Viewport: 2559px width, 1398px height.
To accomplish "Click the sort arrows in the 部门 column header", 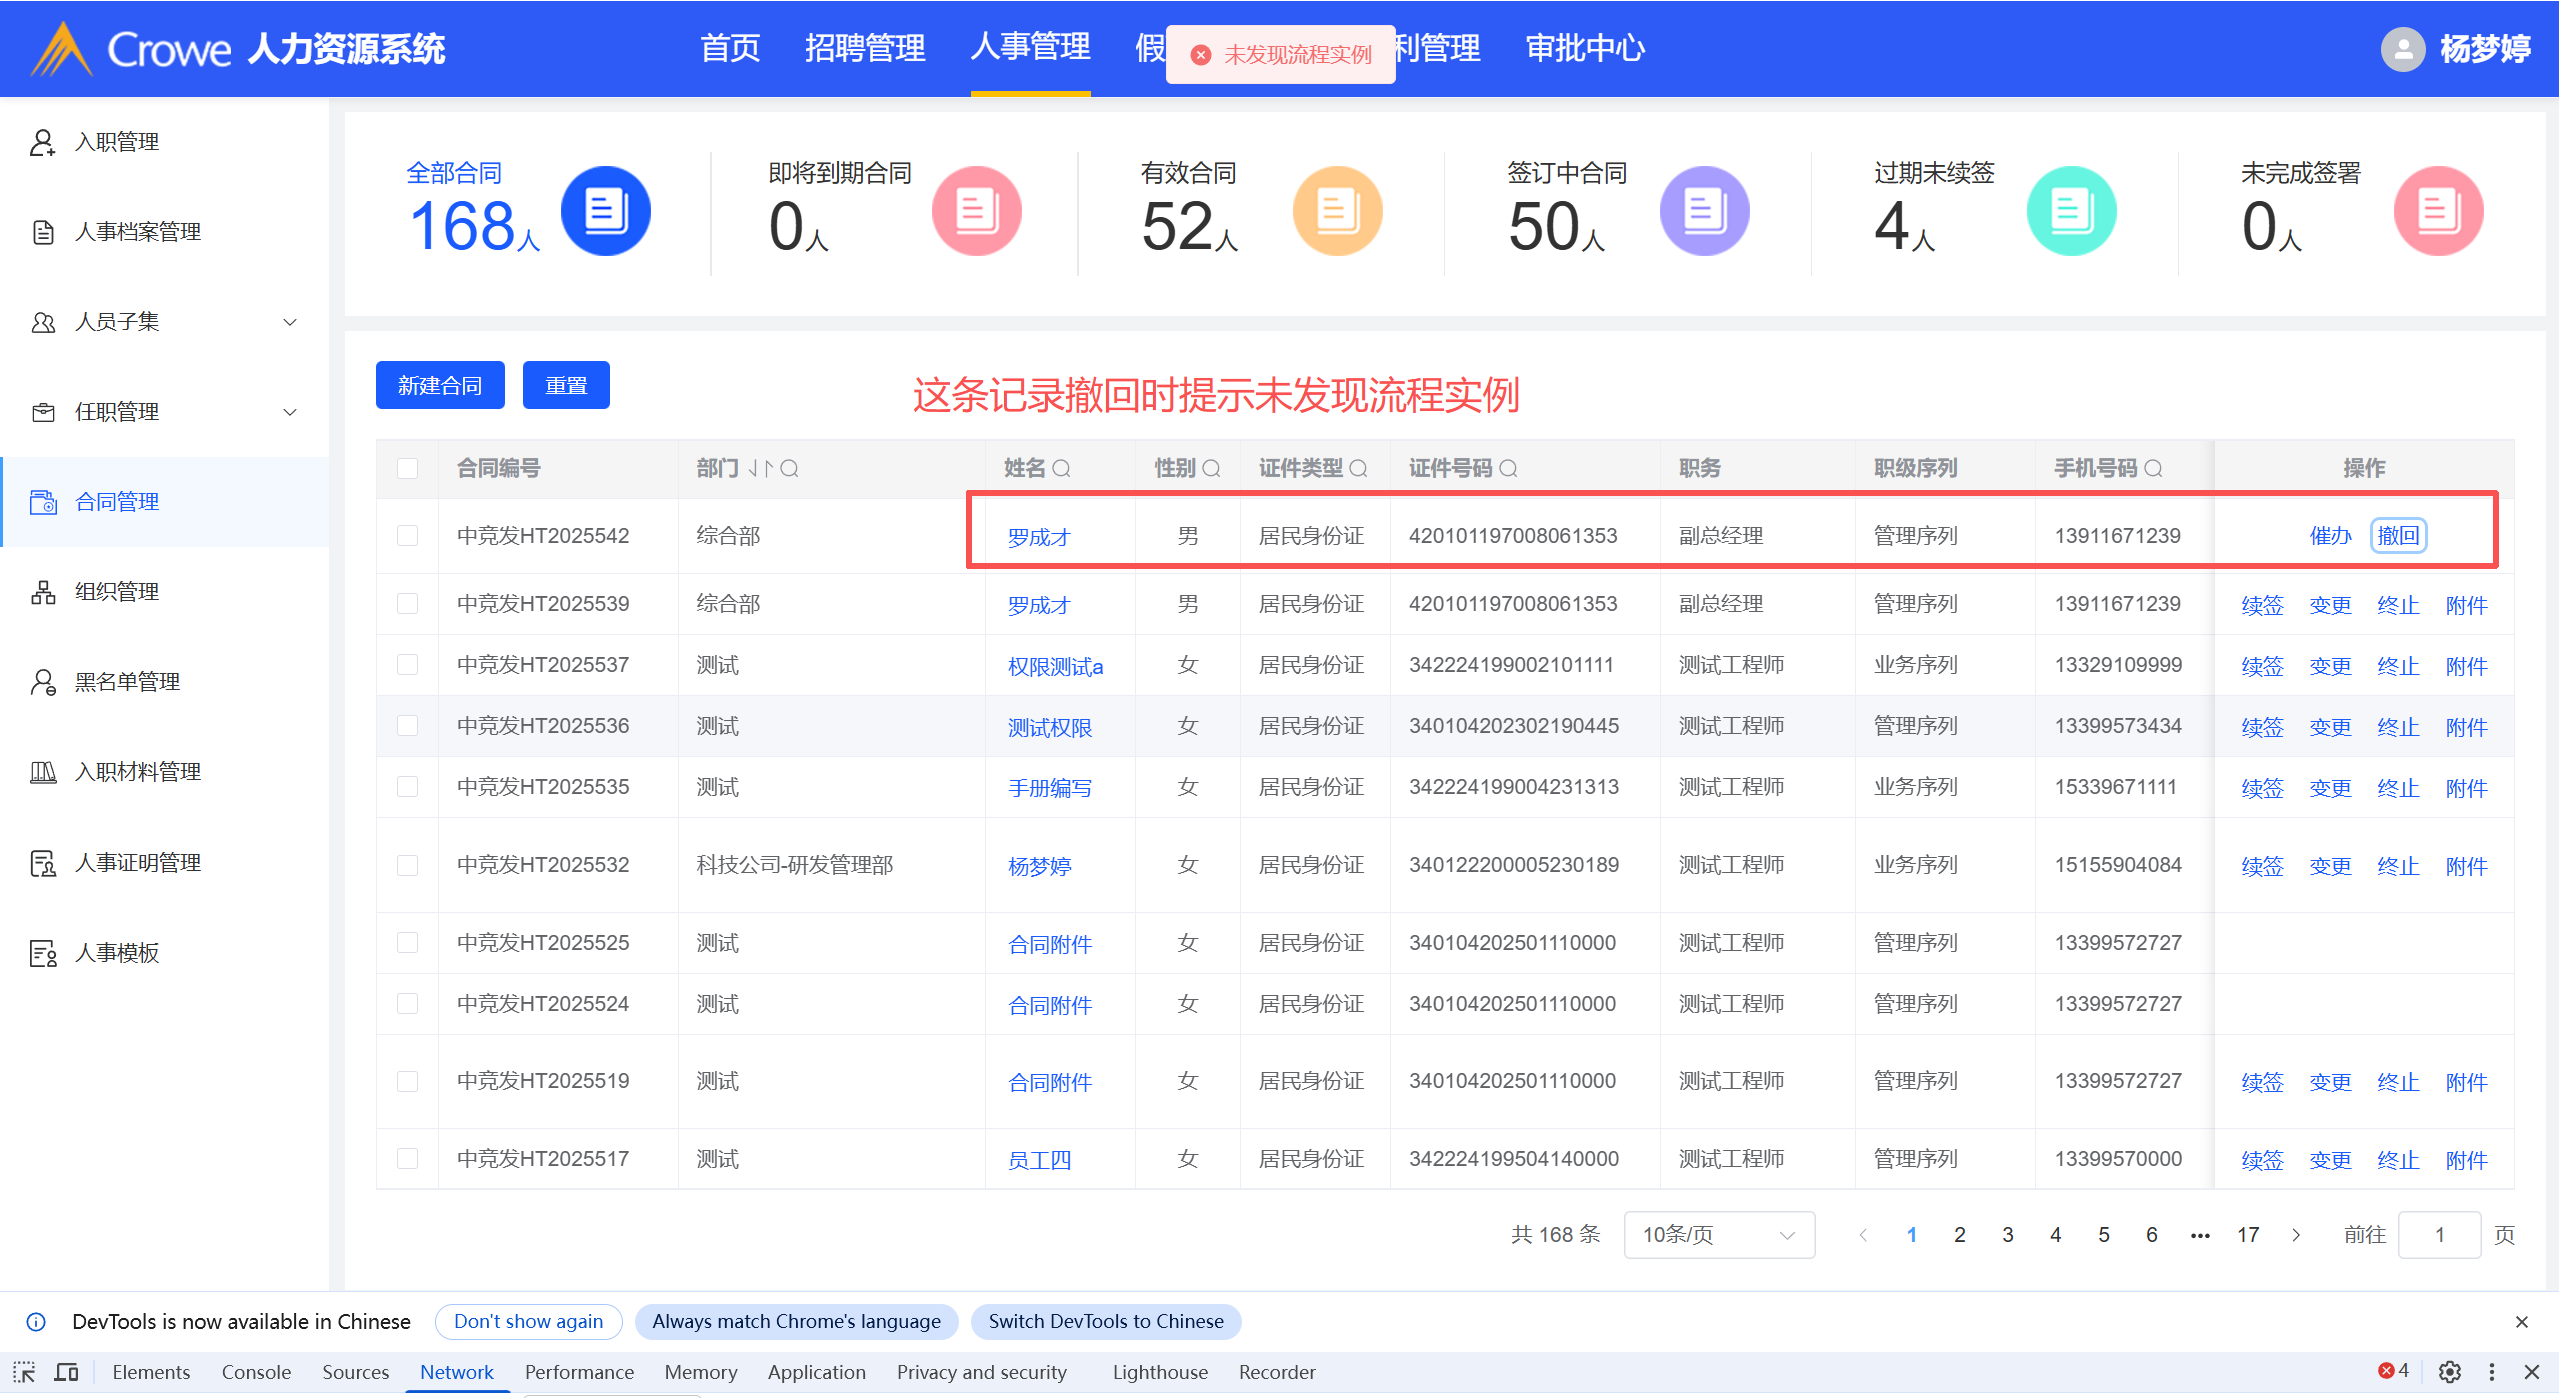I will point(761,468).
